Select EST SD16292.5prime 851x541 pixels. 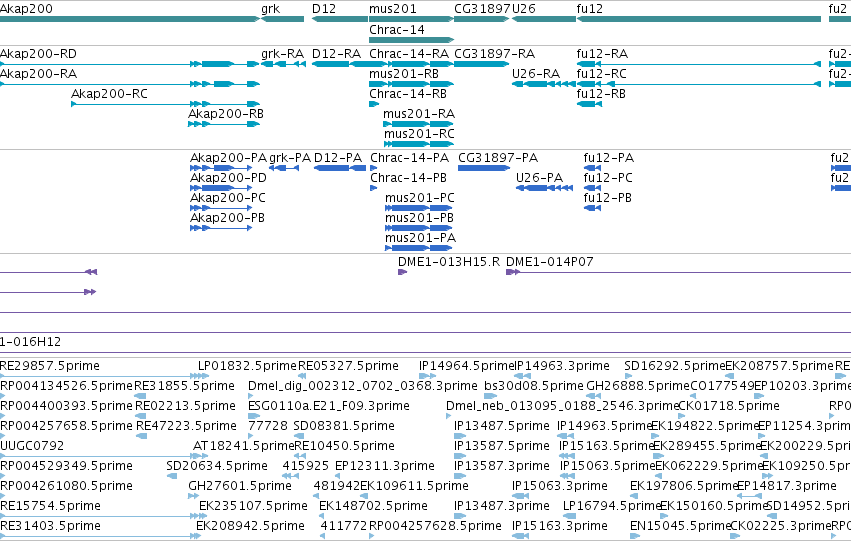click(x=675, y=366)
